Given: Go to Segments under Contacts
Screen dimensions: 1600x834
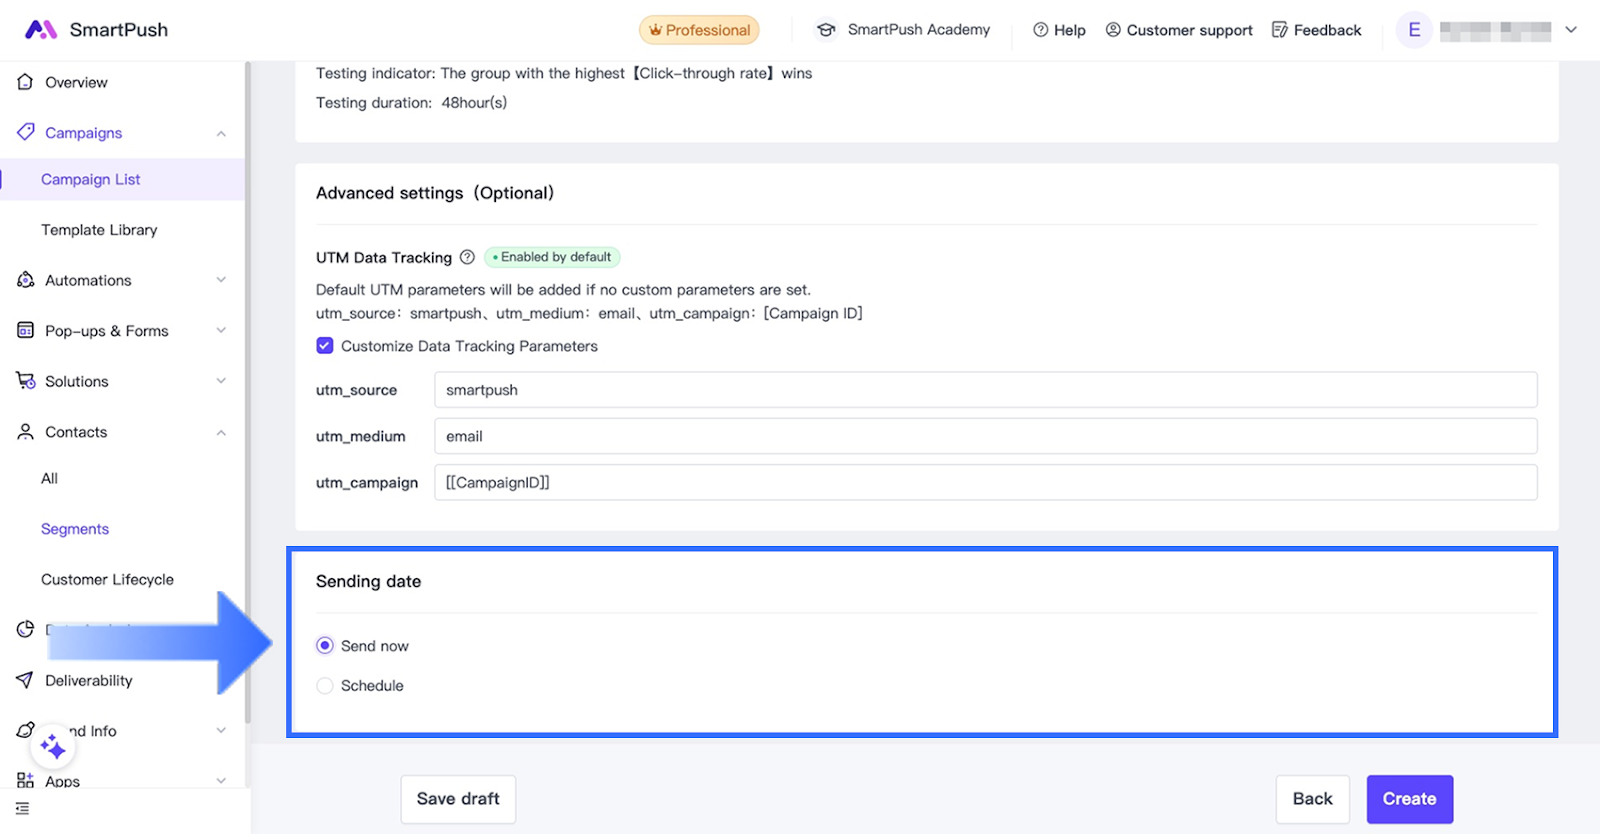Looking at the screenshot, I should tap(75, 529).
